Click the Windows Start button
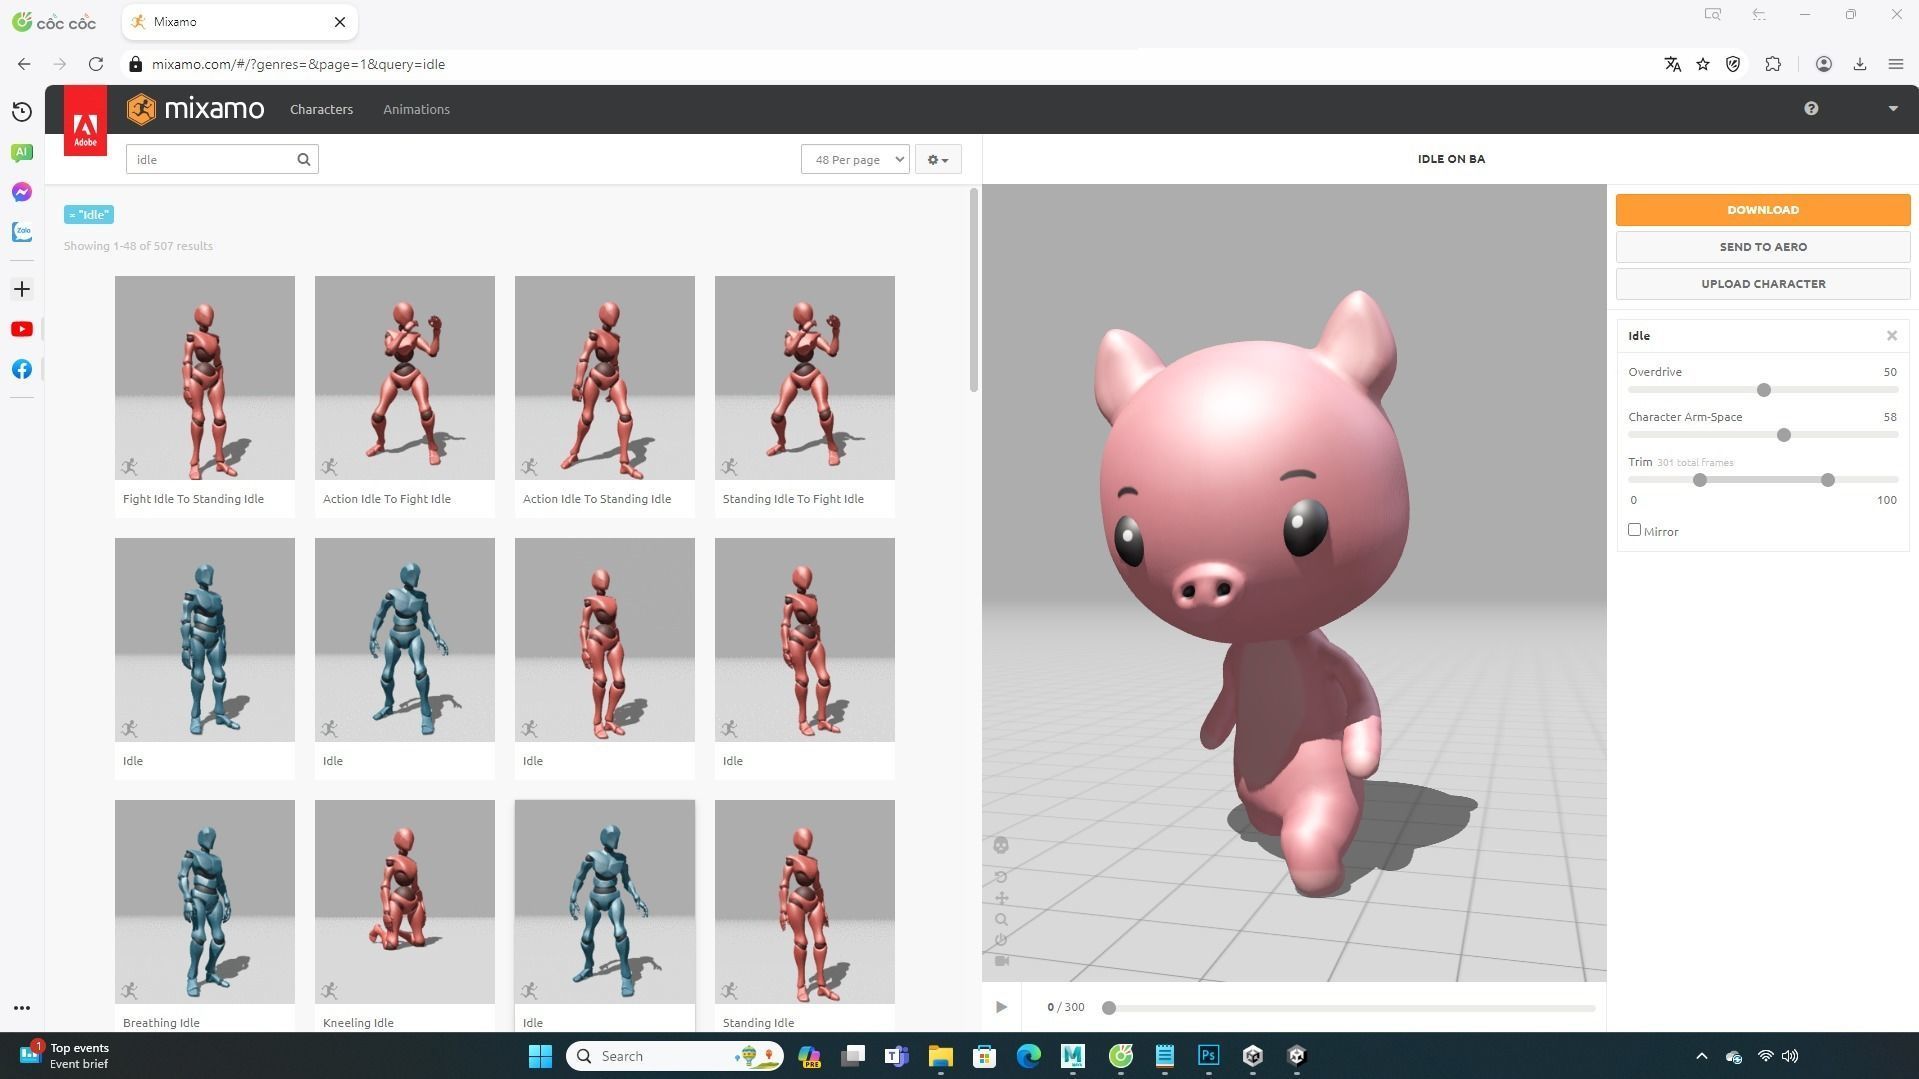Viewport: 1919px width, 1079px height. coord(540,1056)
